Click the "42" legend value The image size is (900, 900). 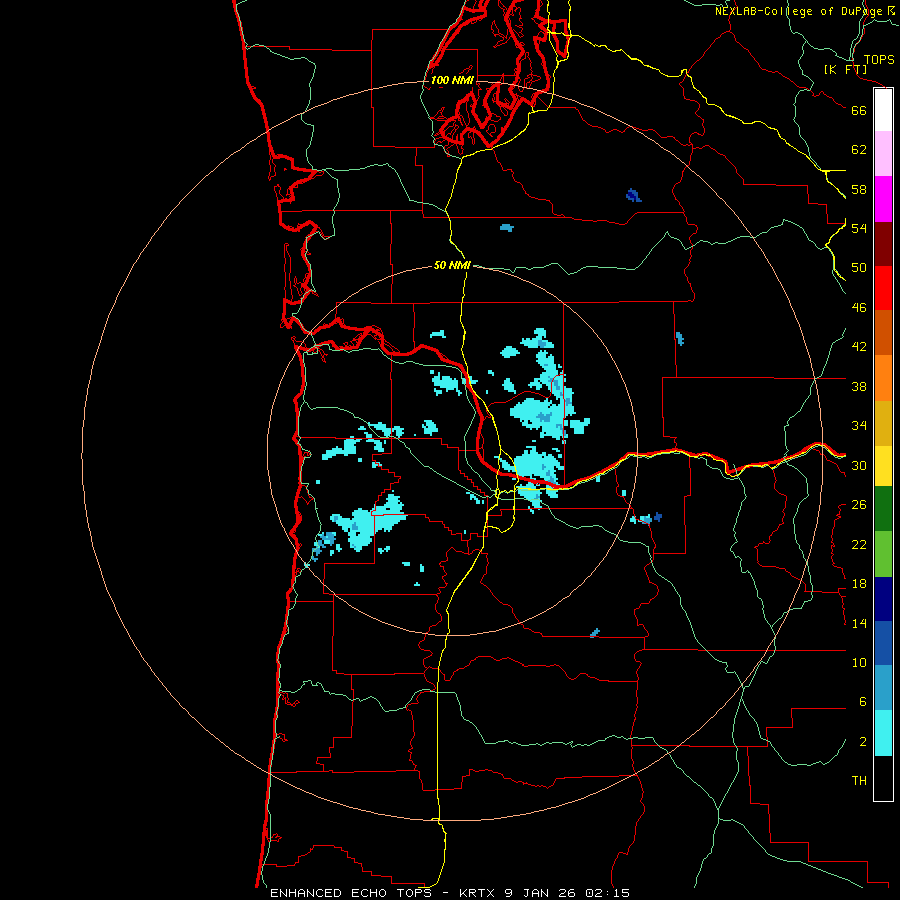859,347
